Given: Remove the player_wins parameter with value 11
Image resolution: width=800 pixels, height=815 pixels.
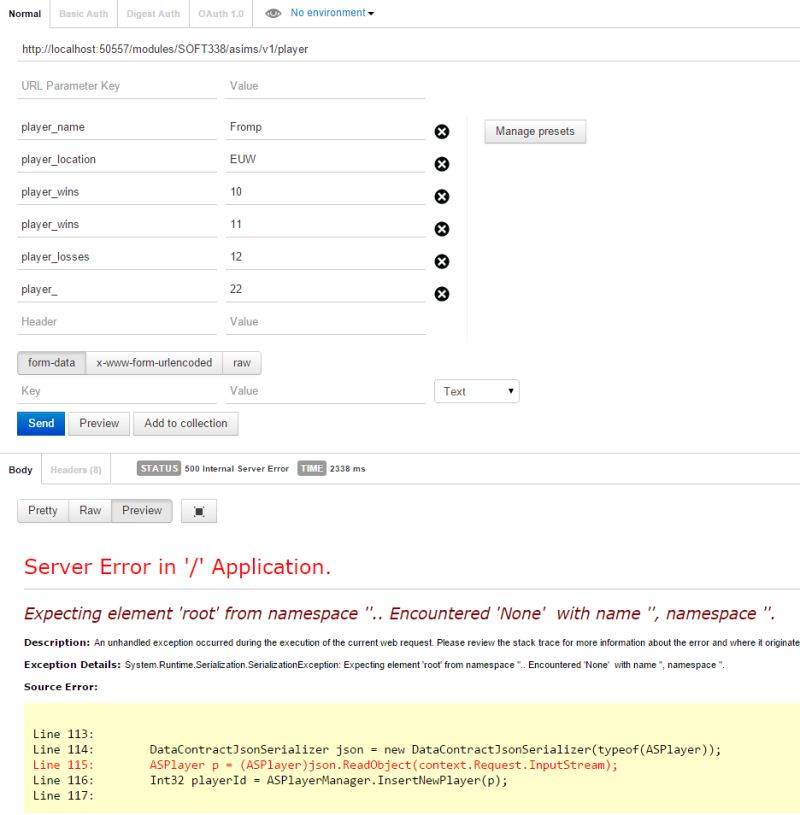Looking at the screenshot, I should click(x=441, y=228).
